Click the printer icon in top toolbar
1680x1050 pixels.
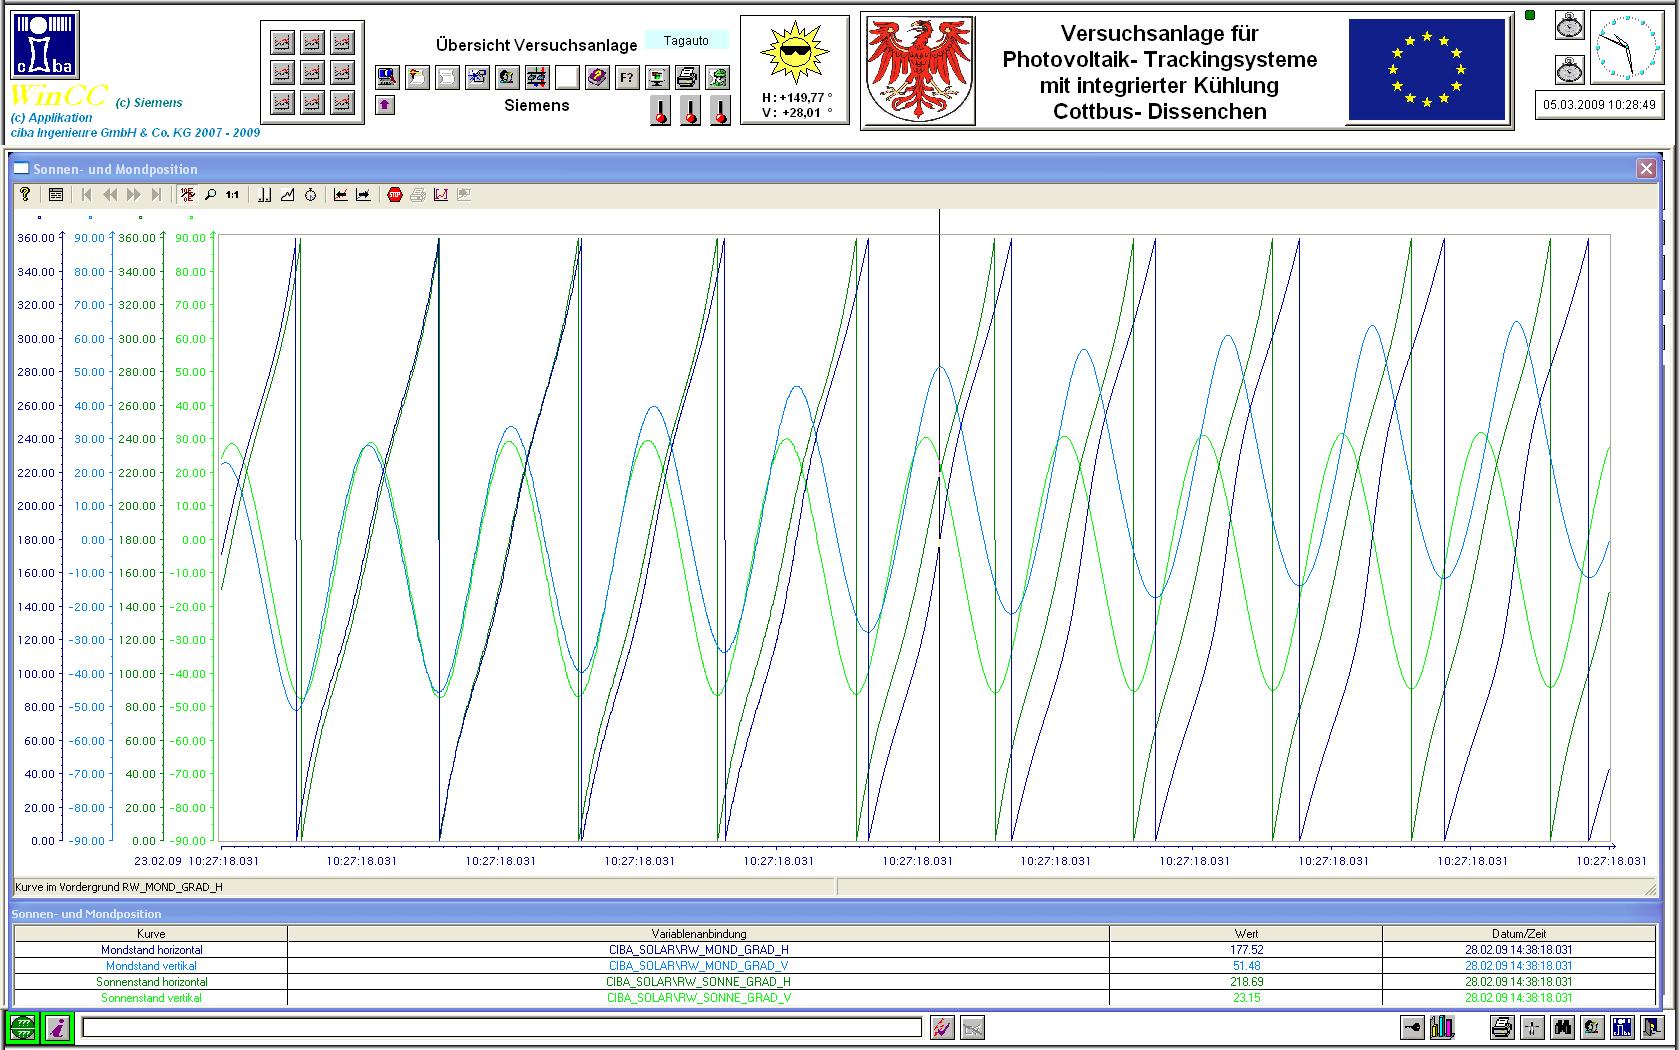tap(687, 77)
